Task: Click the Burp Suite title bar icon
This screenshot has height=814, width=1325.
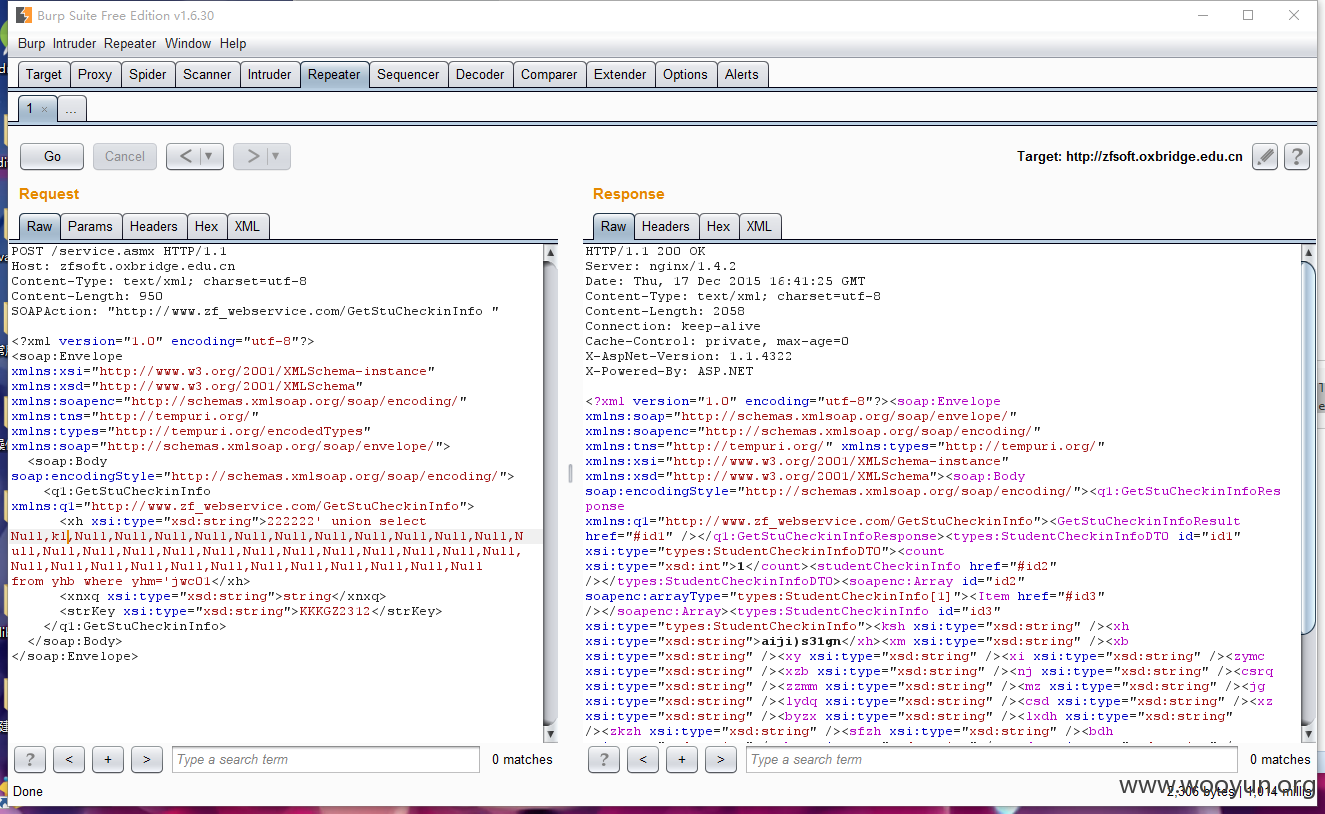Action: [22, 15]
